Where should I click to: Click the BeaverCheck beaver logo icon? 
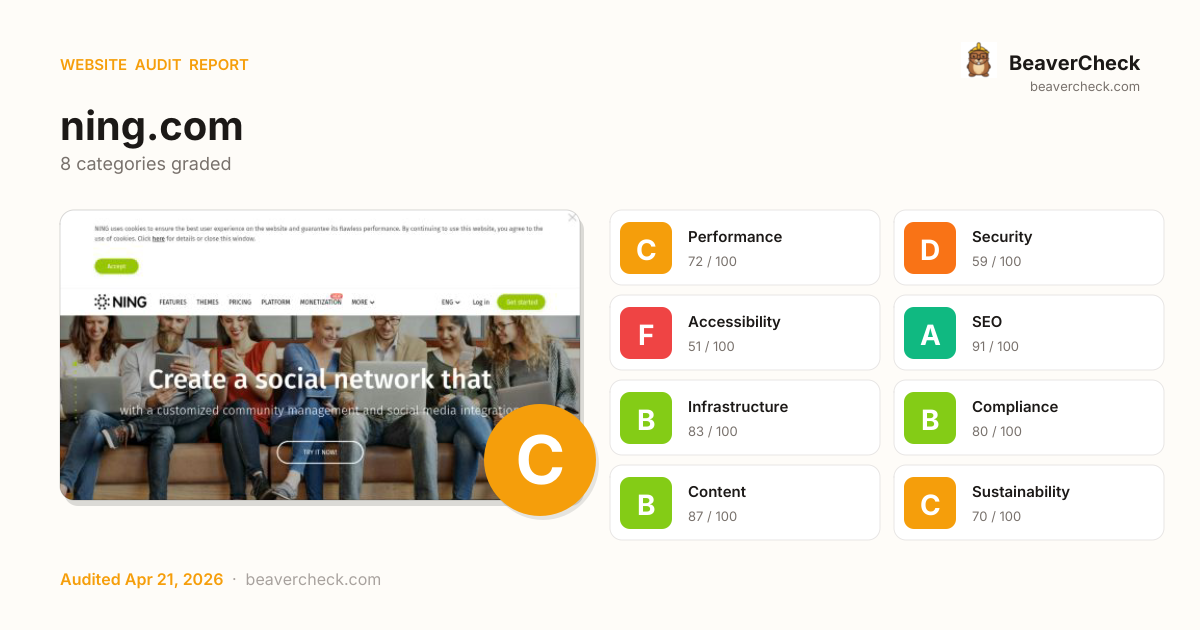978,61
